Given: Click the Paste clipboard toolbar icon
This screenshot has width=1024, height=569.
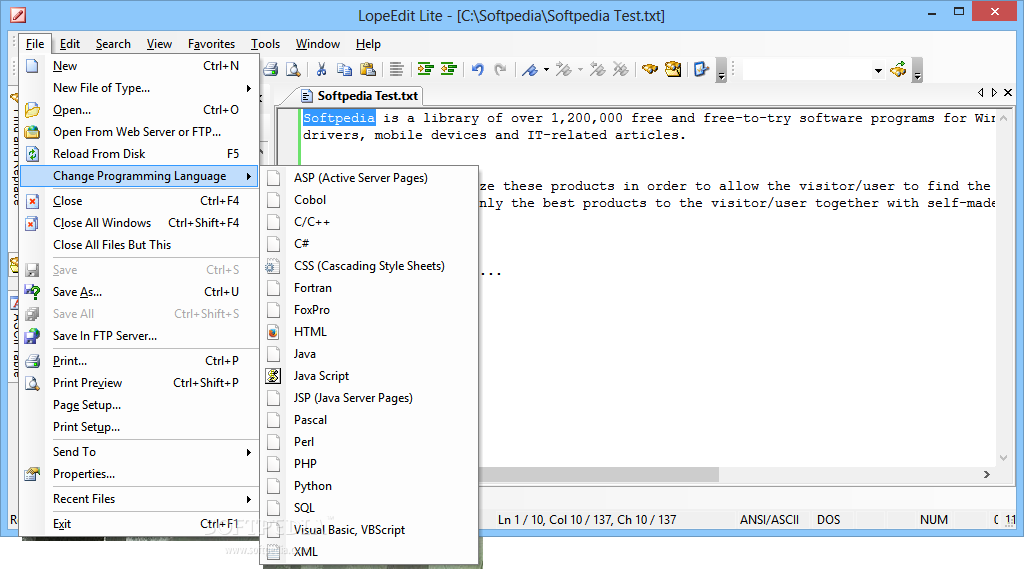Looking at the screenshot, I should (368, 69).
